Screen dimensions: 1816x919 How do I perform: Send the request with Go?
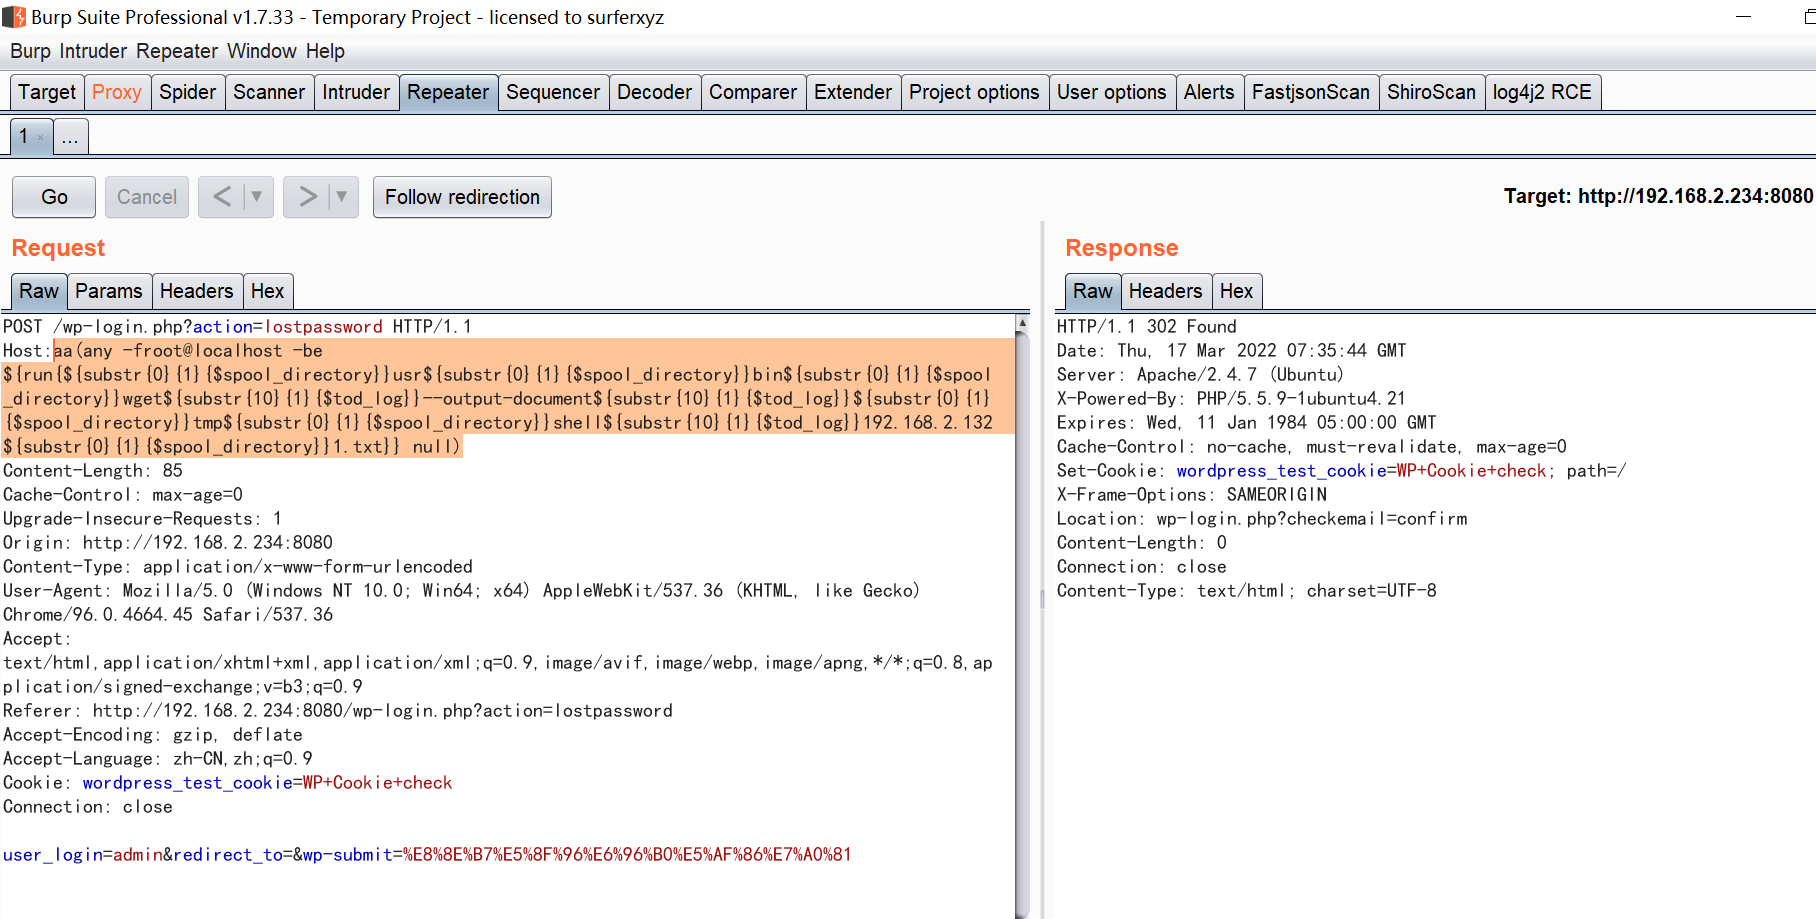click(x=53, y=197)
